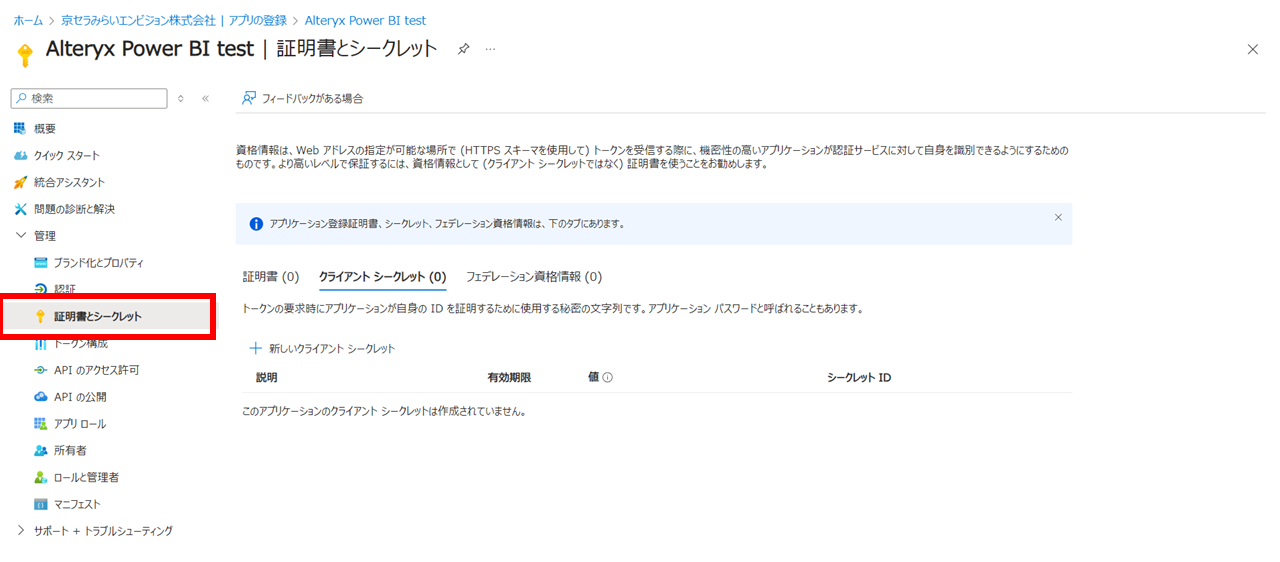Open the フェデレーション資格情報 (0) tab

[x=534, y=277]
